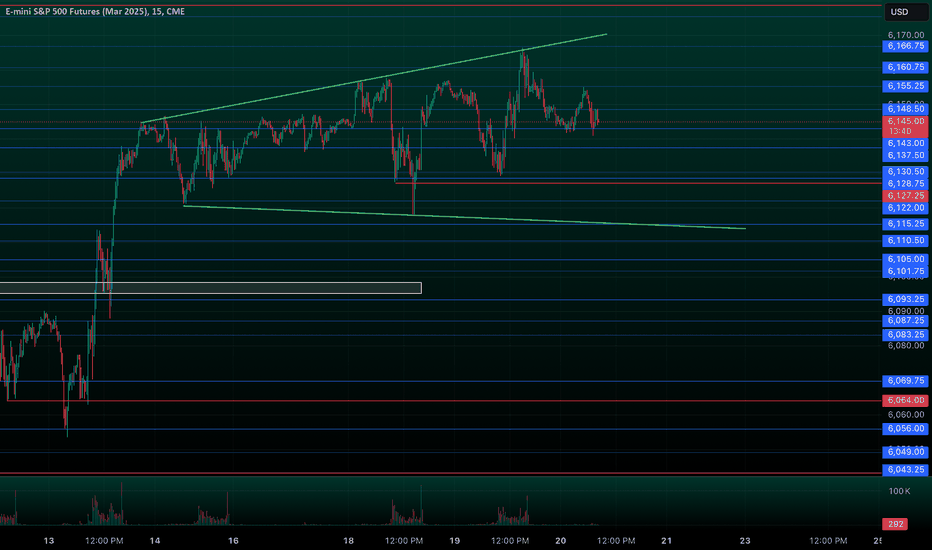932x550 pixels.
Task: Select the 6,087.25 price label
Action: pyautogui.click(x=905, y=320)
